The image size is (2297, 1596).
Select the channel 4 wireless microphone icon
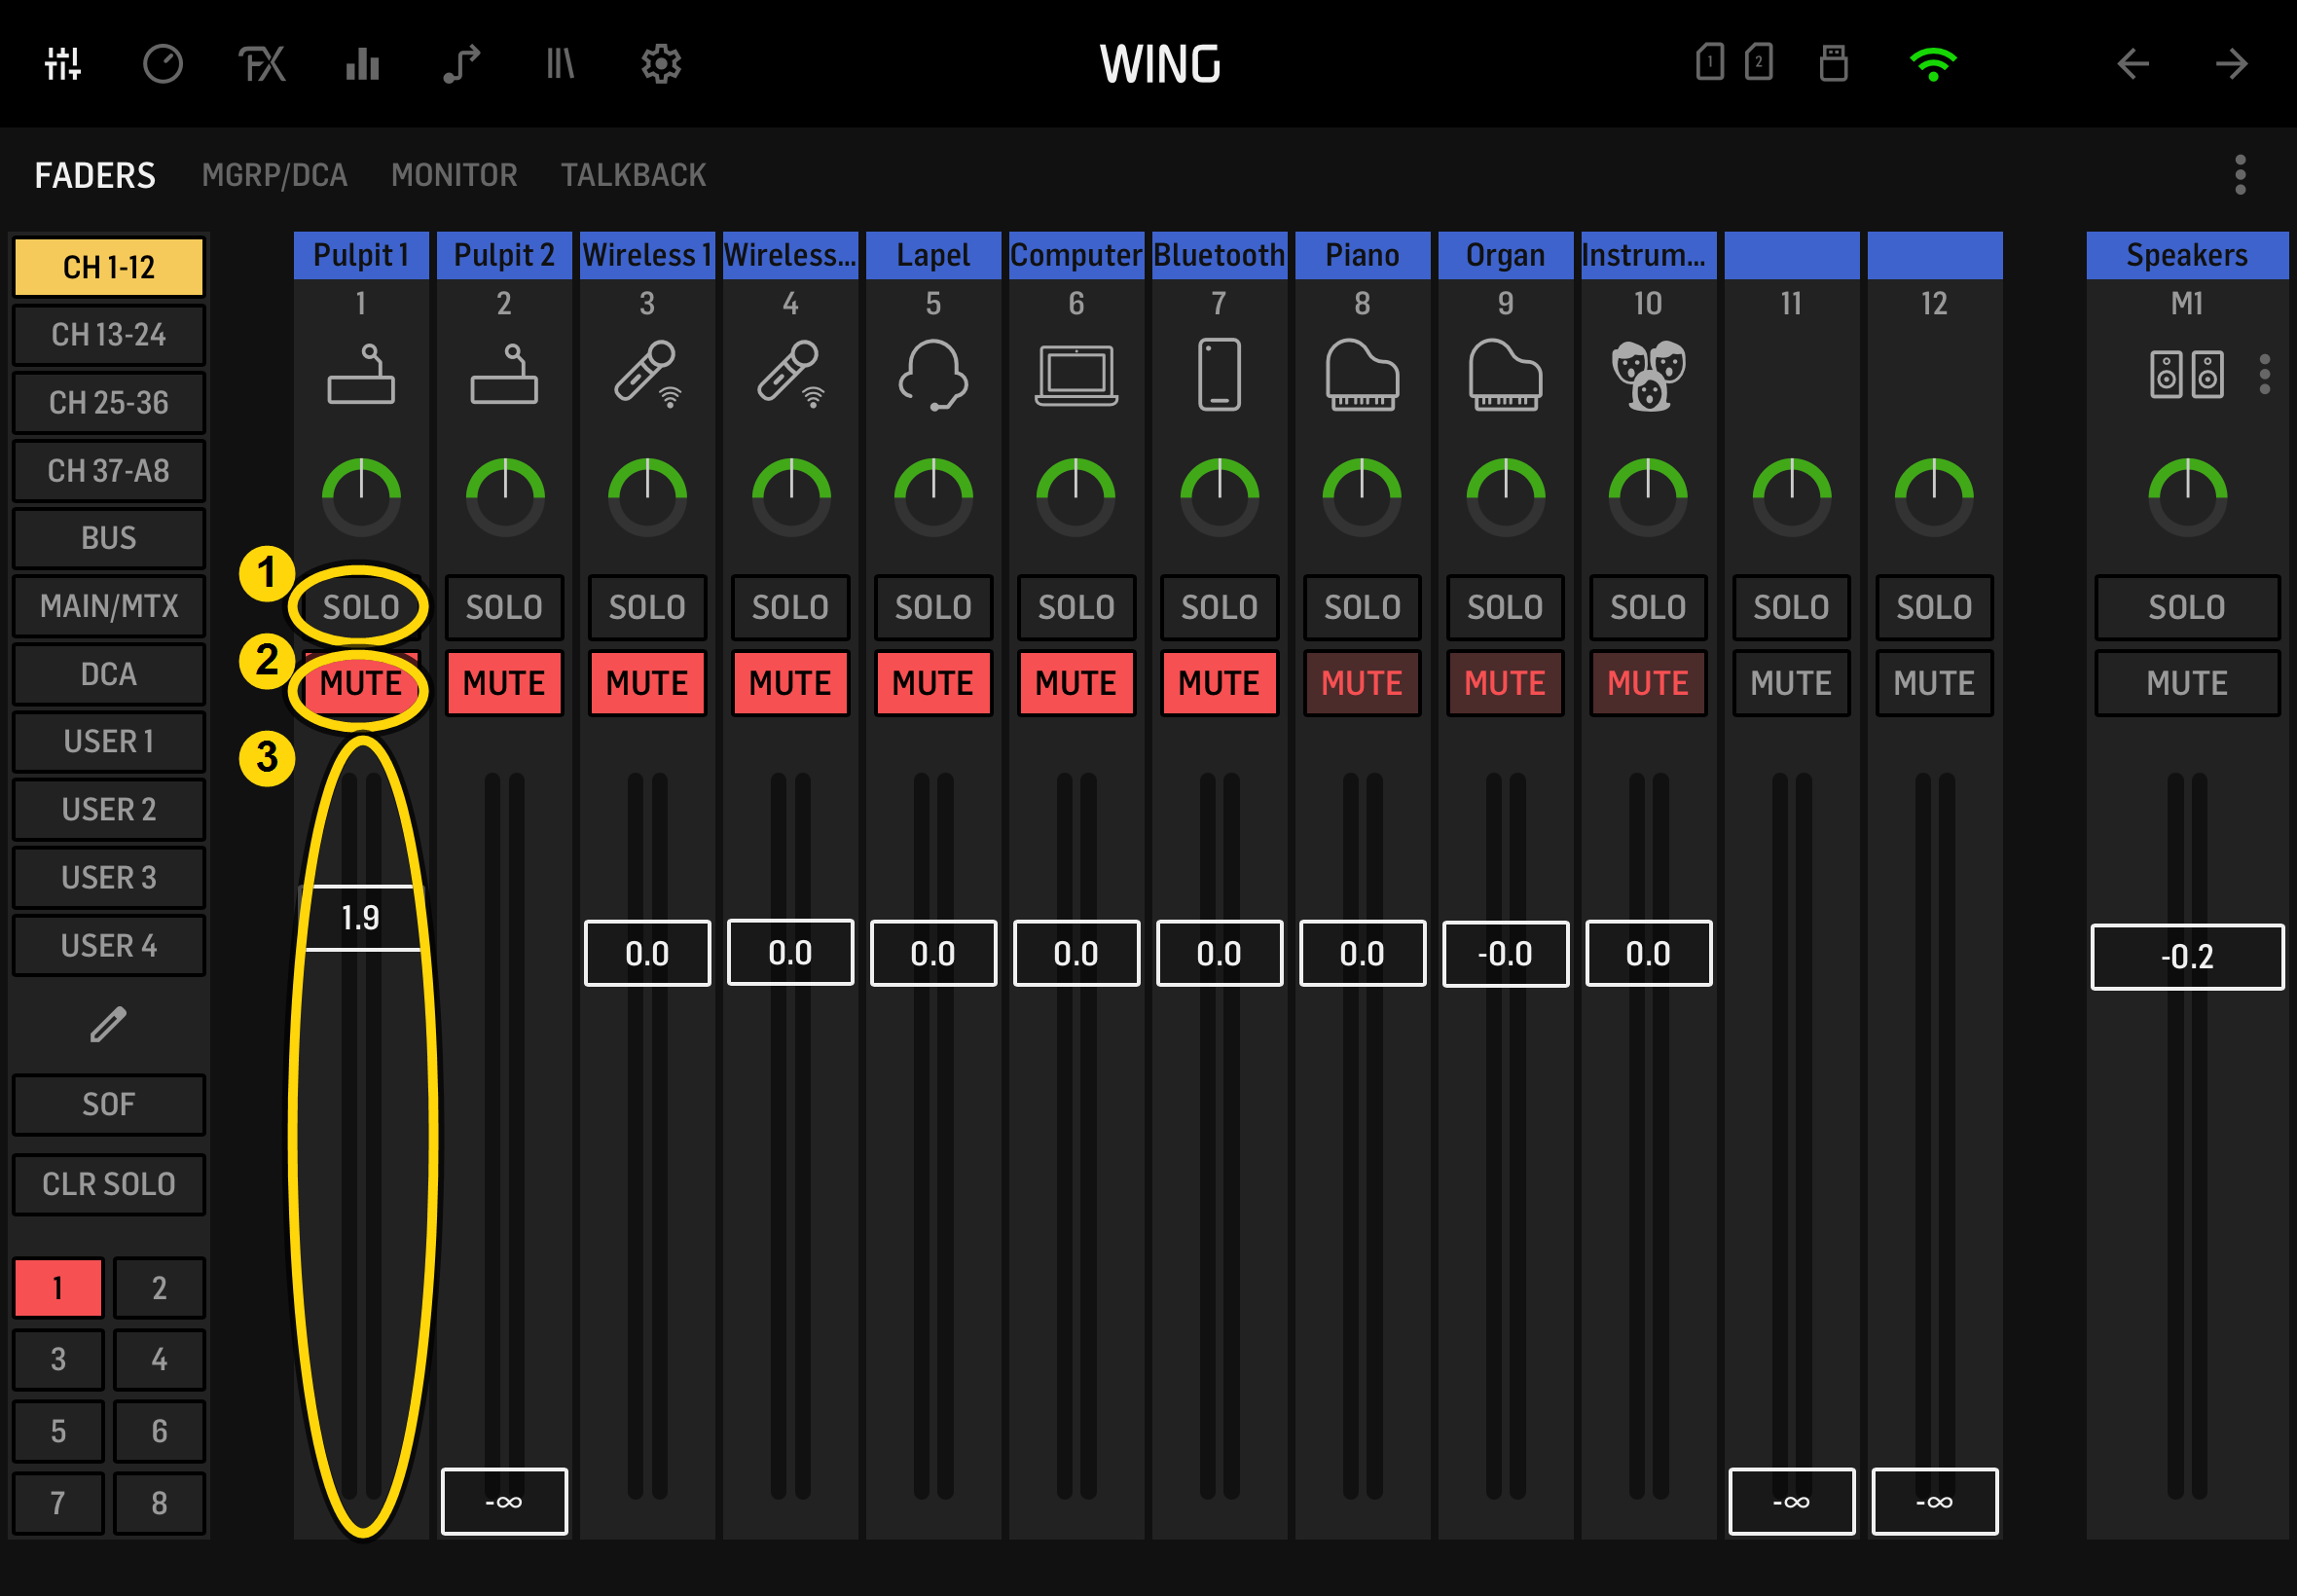point(790,374)
